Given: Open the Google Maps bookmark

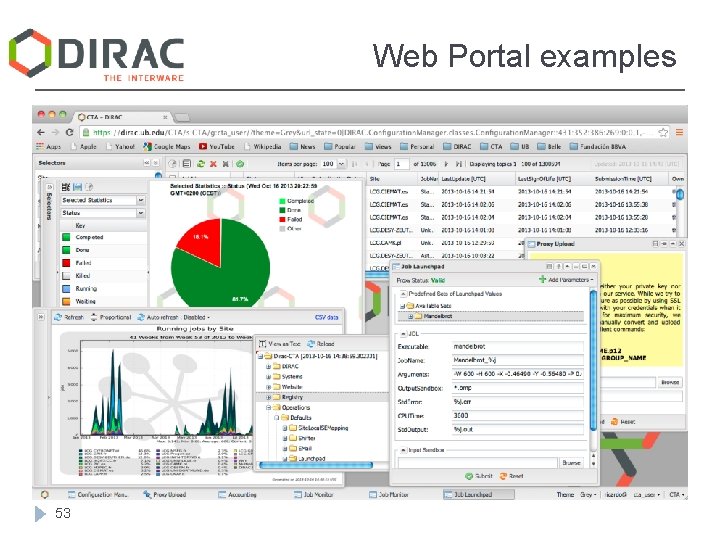Looking at the screenshot, I should pos(166,146).
